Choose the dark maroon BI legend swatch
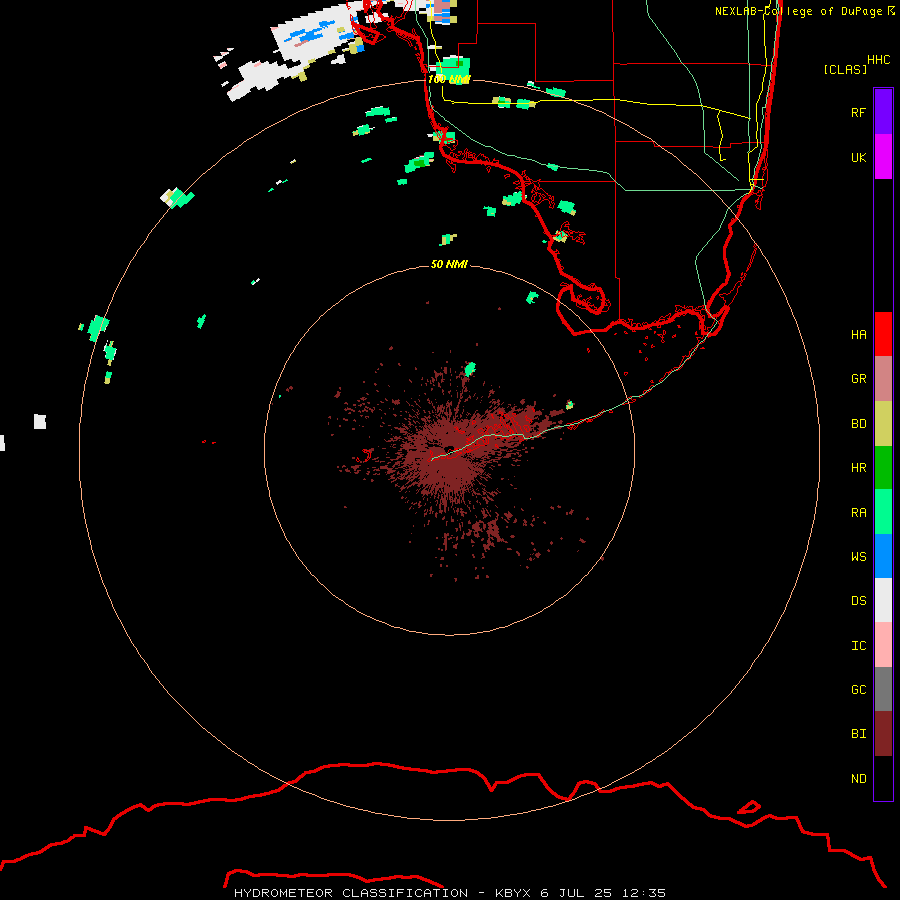This screenshot has height=900, width=900. (x=883, y=734)
